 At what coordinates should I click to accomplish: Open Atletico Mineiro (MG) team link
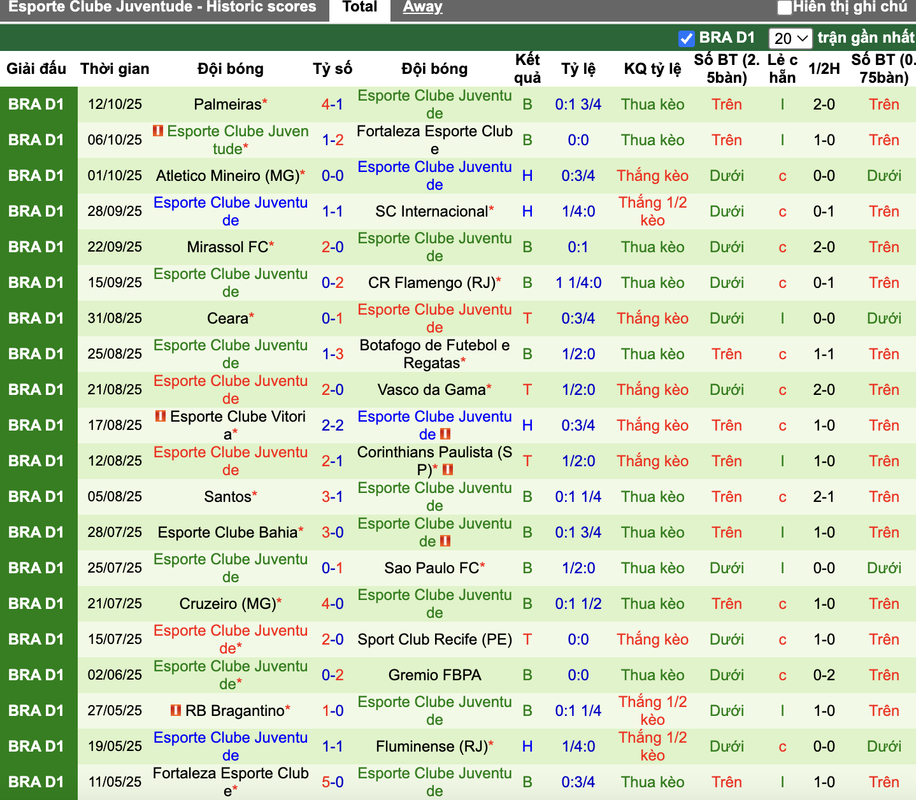pos(227,176)
